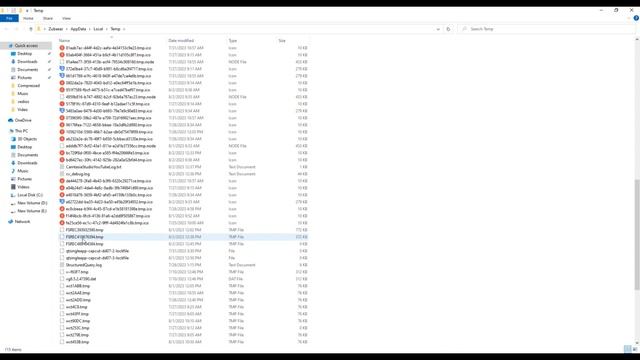
Task: Refresh the Temp folder listing
Action: 448,29
